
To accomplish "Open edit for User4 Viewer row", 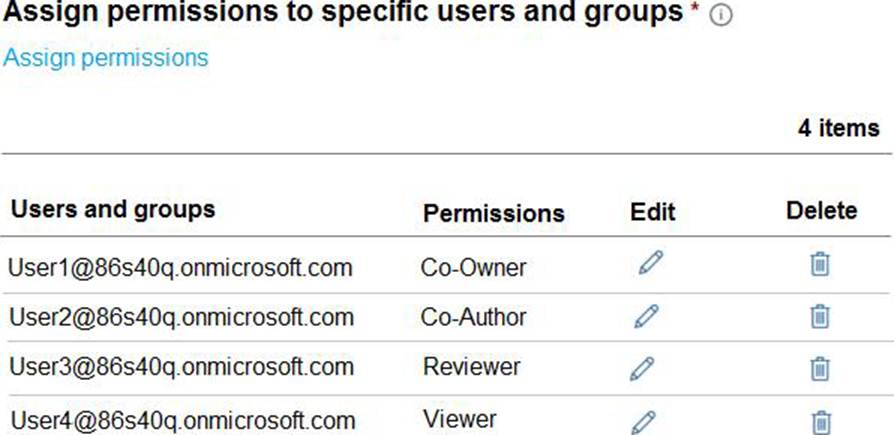I will tap(644, 421).
